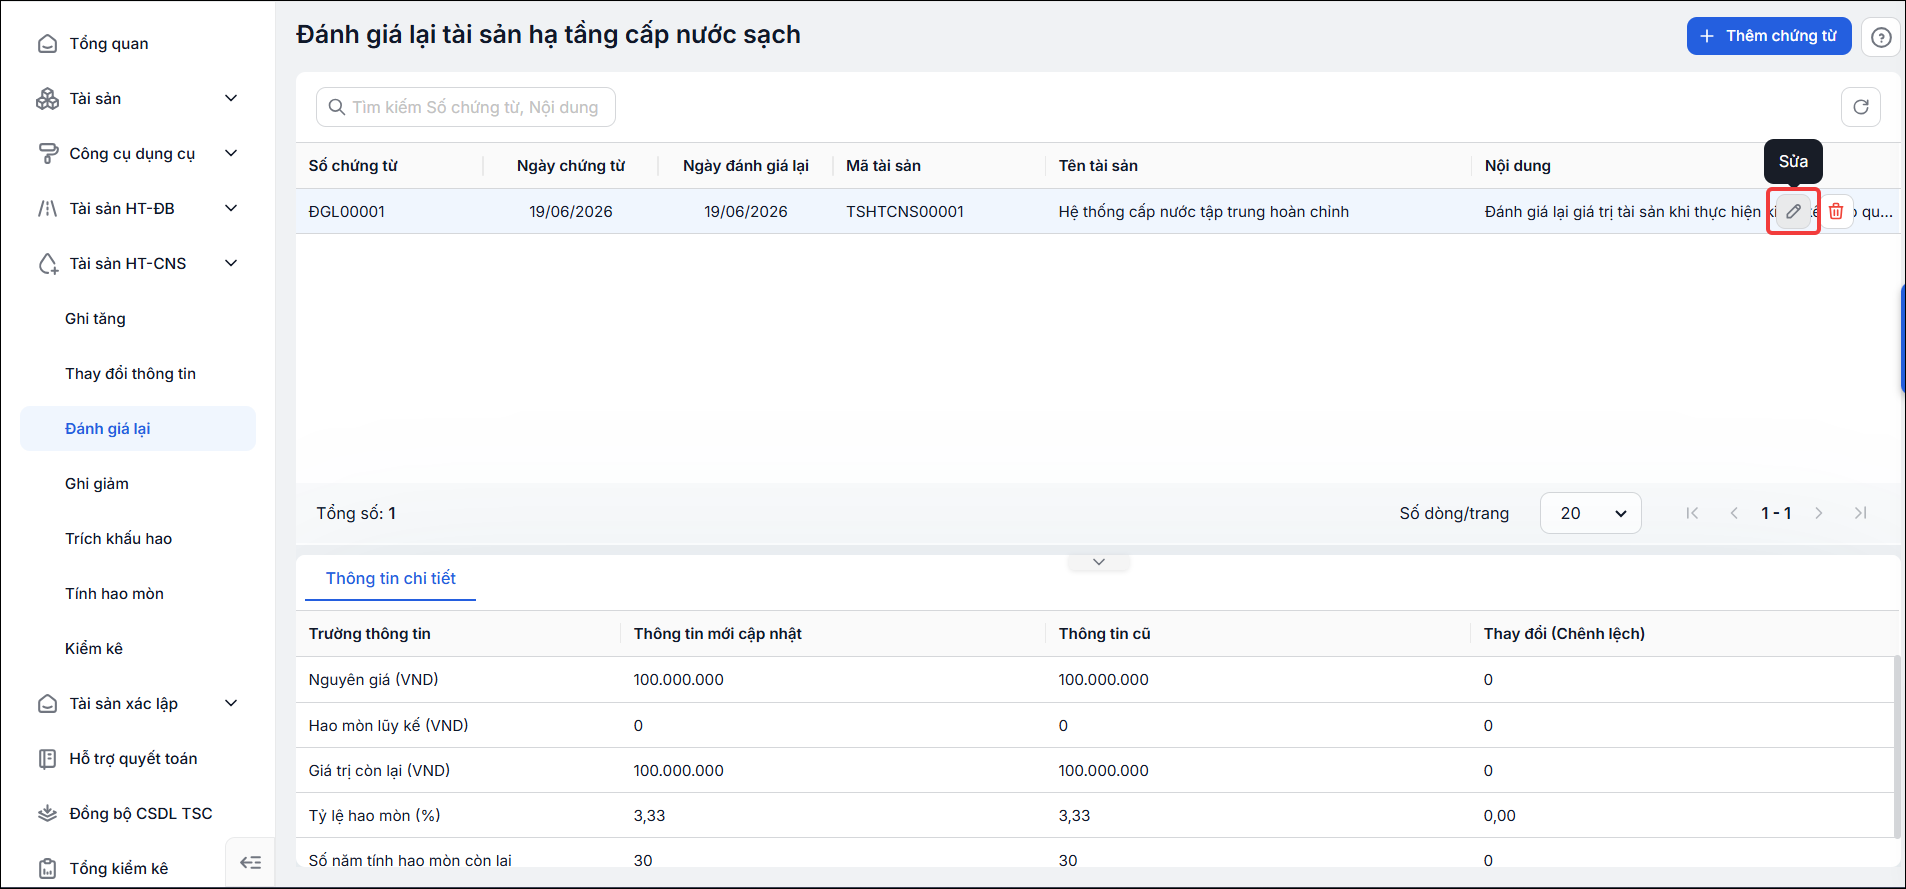Click the Tài sản xác lập icon
Viewport: 1906px width, 889px height.
(x=47, y=704)
